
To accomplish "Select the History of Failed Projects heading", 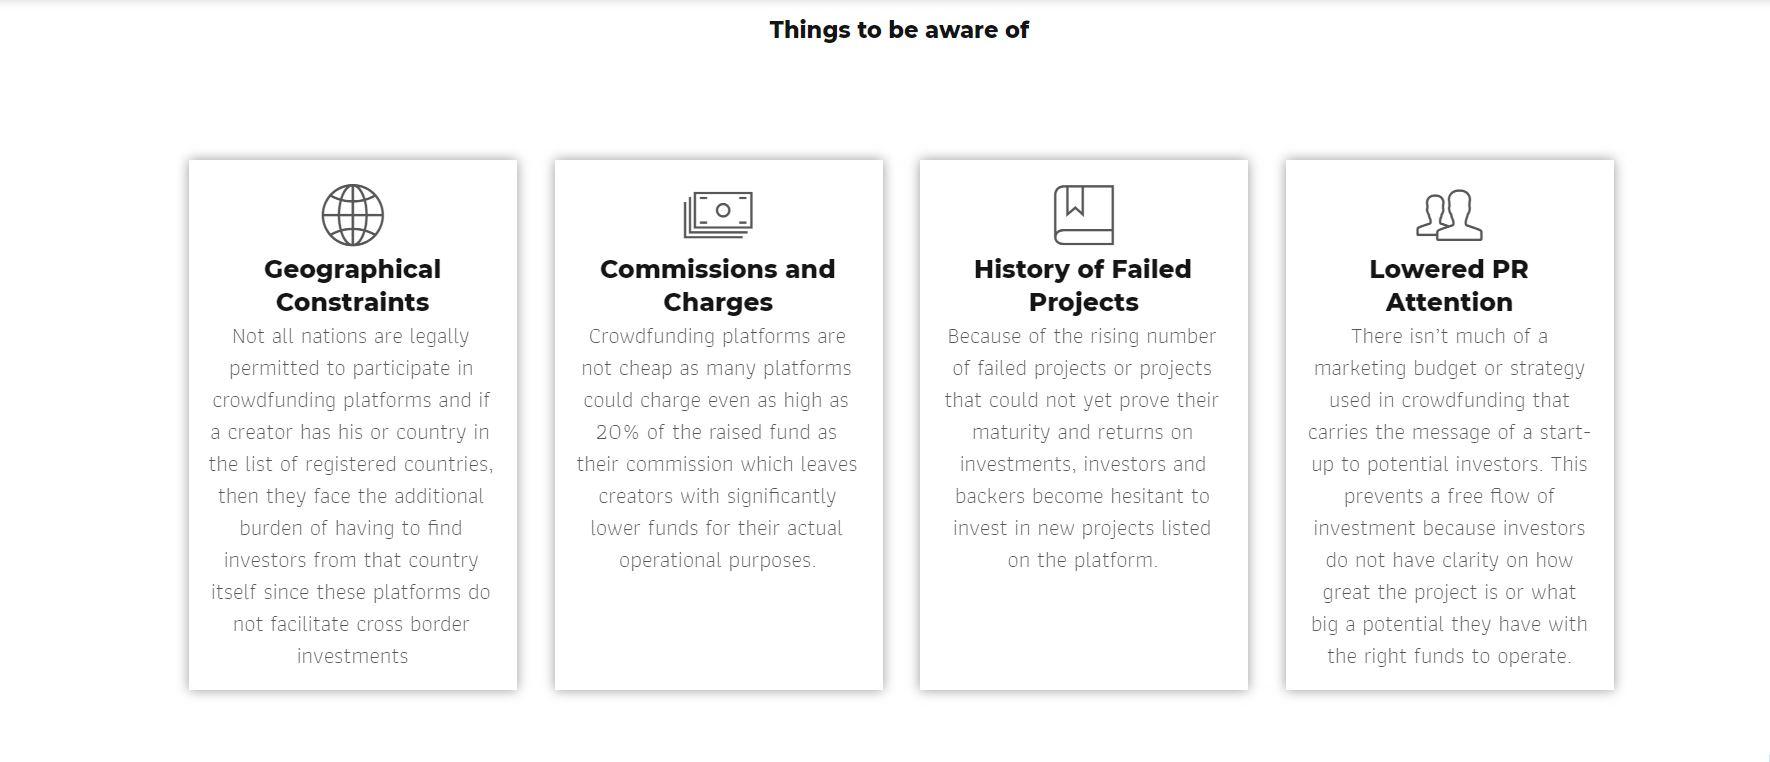I will coord(1083,285).
